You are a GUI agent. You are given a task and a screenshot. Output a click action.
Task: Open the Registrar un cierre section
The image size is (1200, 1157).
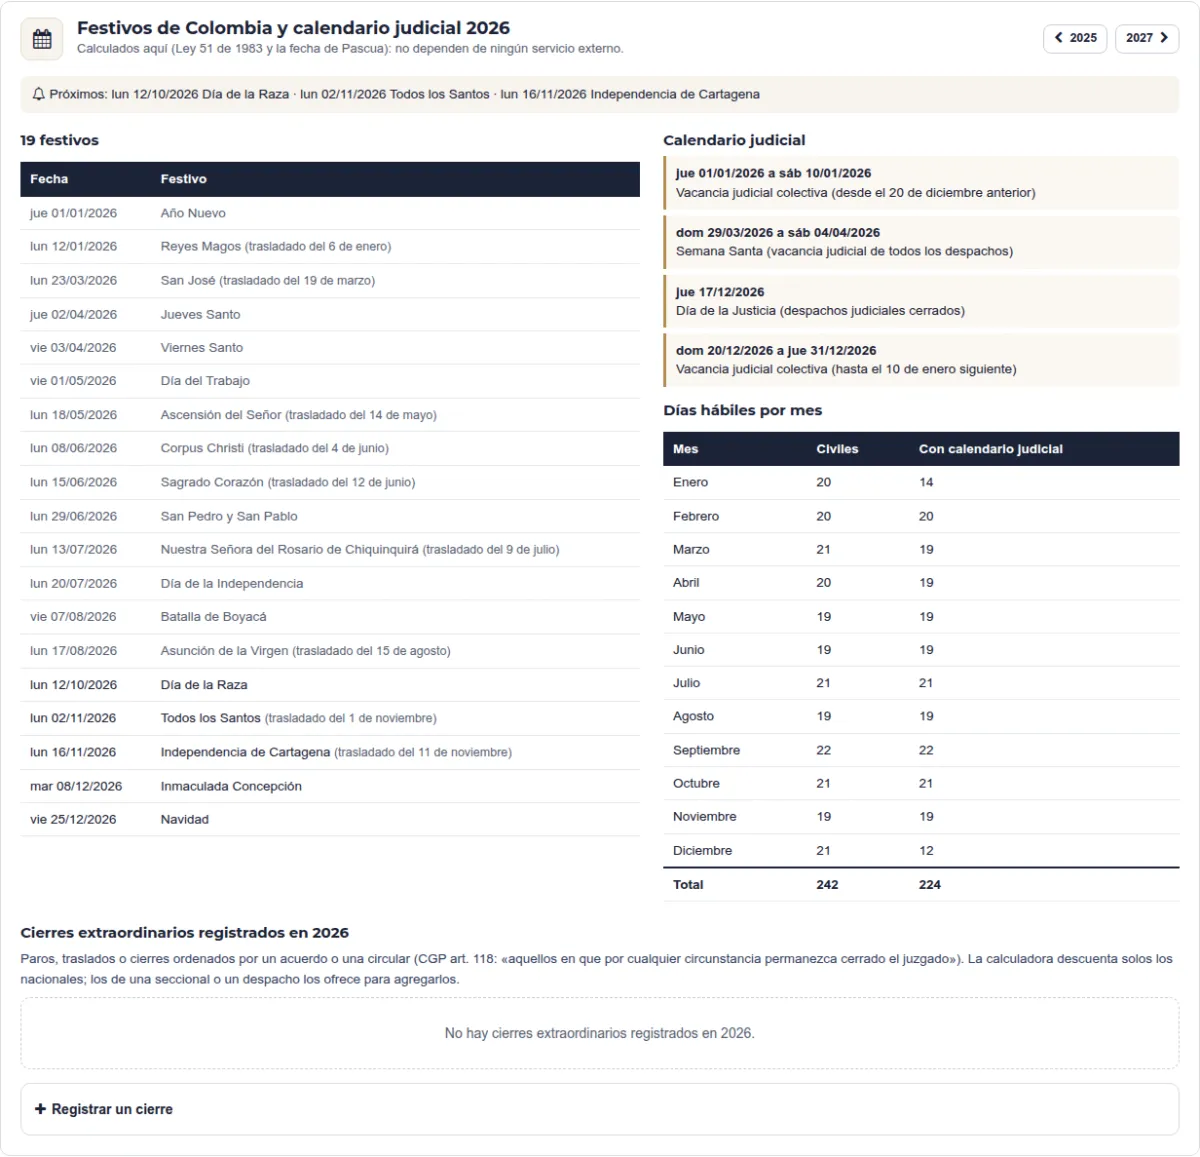tap(600, 1109)
